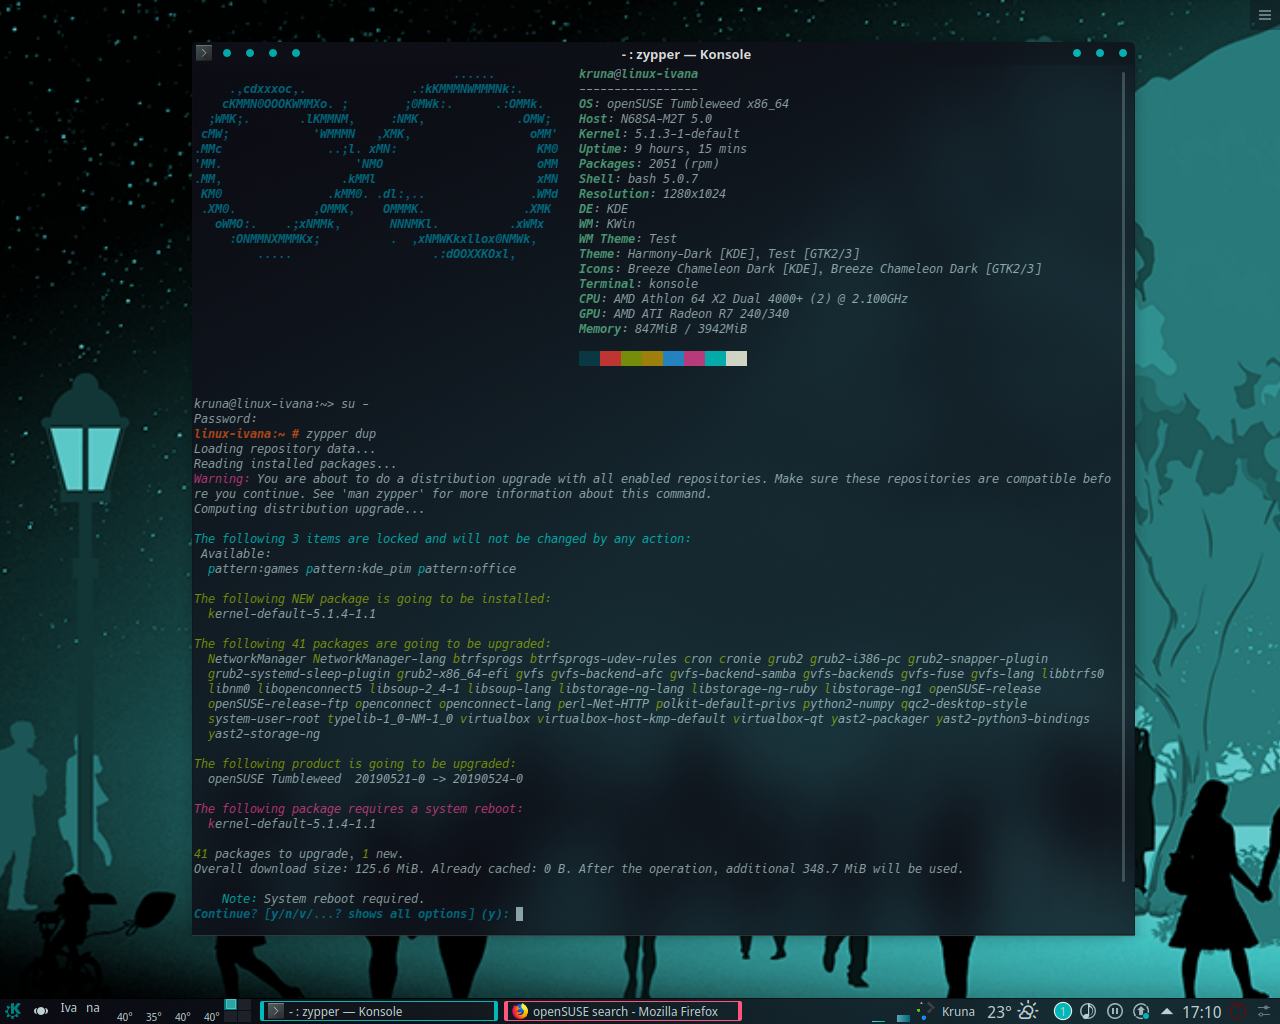Click the magenta color block in neofetch palette
Image resolution: width=1280 pixels, height=1024 pixels.
[694, 358]
